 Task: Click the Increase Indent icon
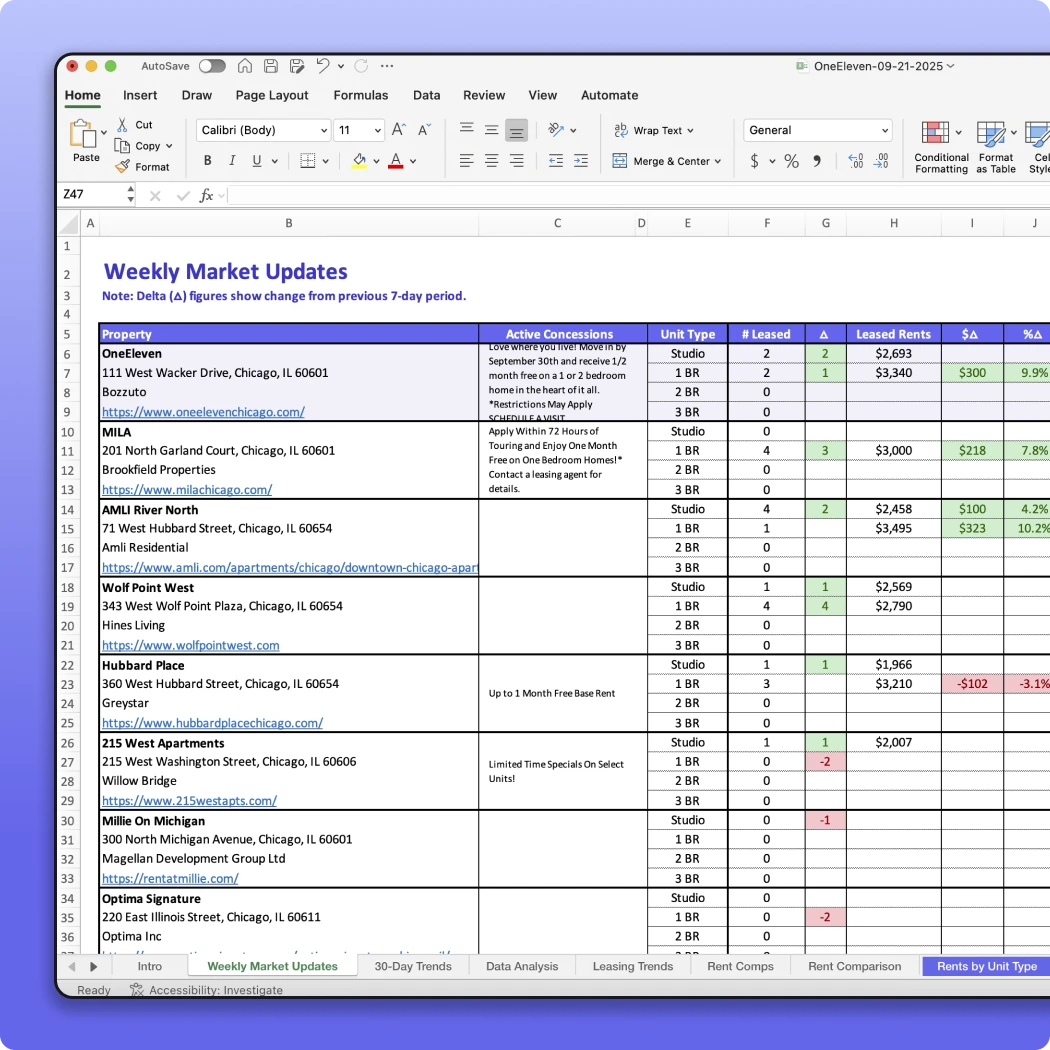pyautogui.click(x=581, y=161)
